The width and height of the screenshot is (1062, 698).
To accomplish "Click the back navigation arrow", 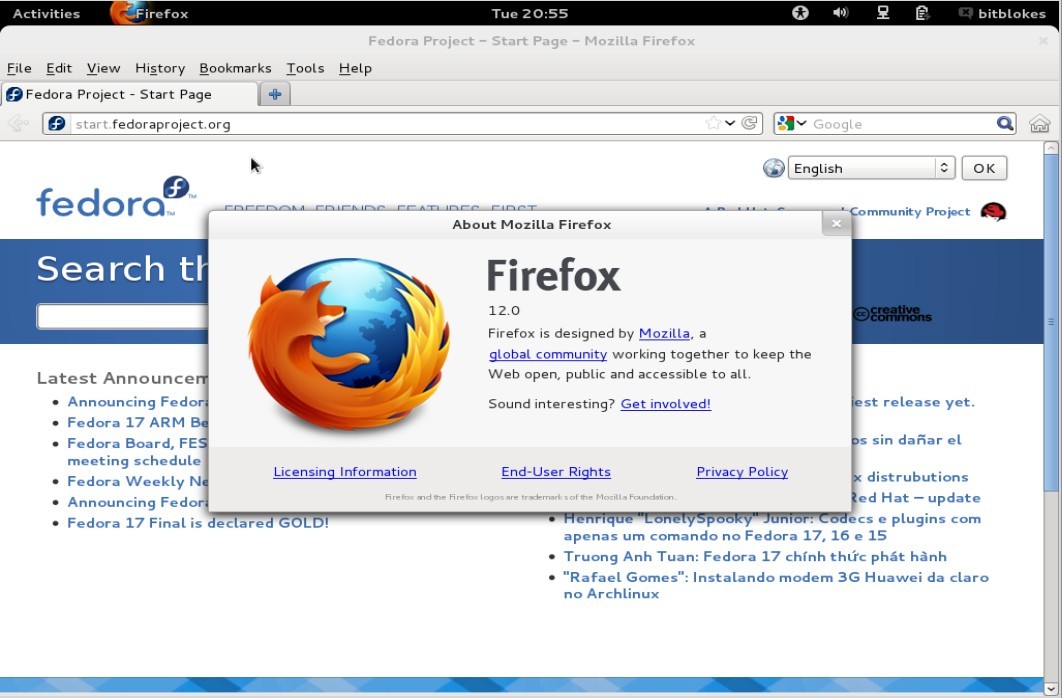I will 18,123.
